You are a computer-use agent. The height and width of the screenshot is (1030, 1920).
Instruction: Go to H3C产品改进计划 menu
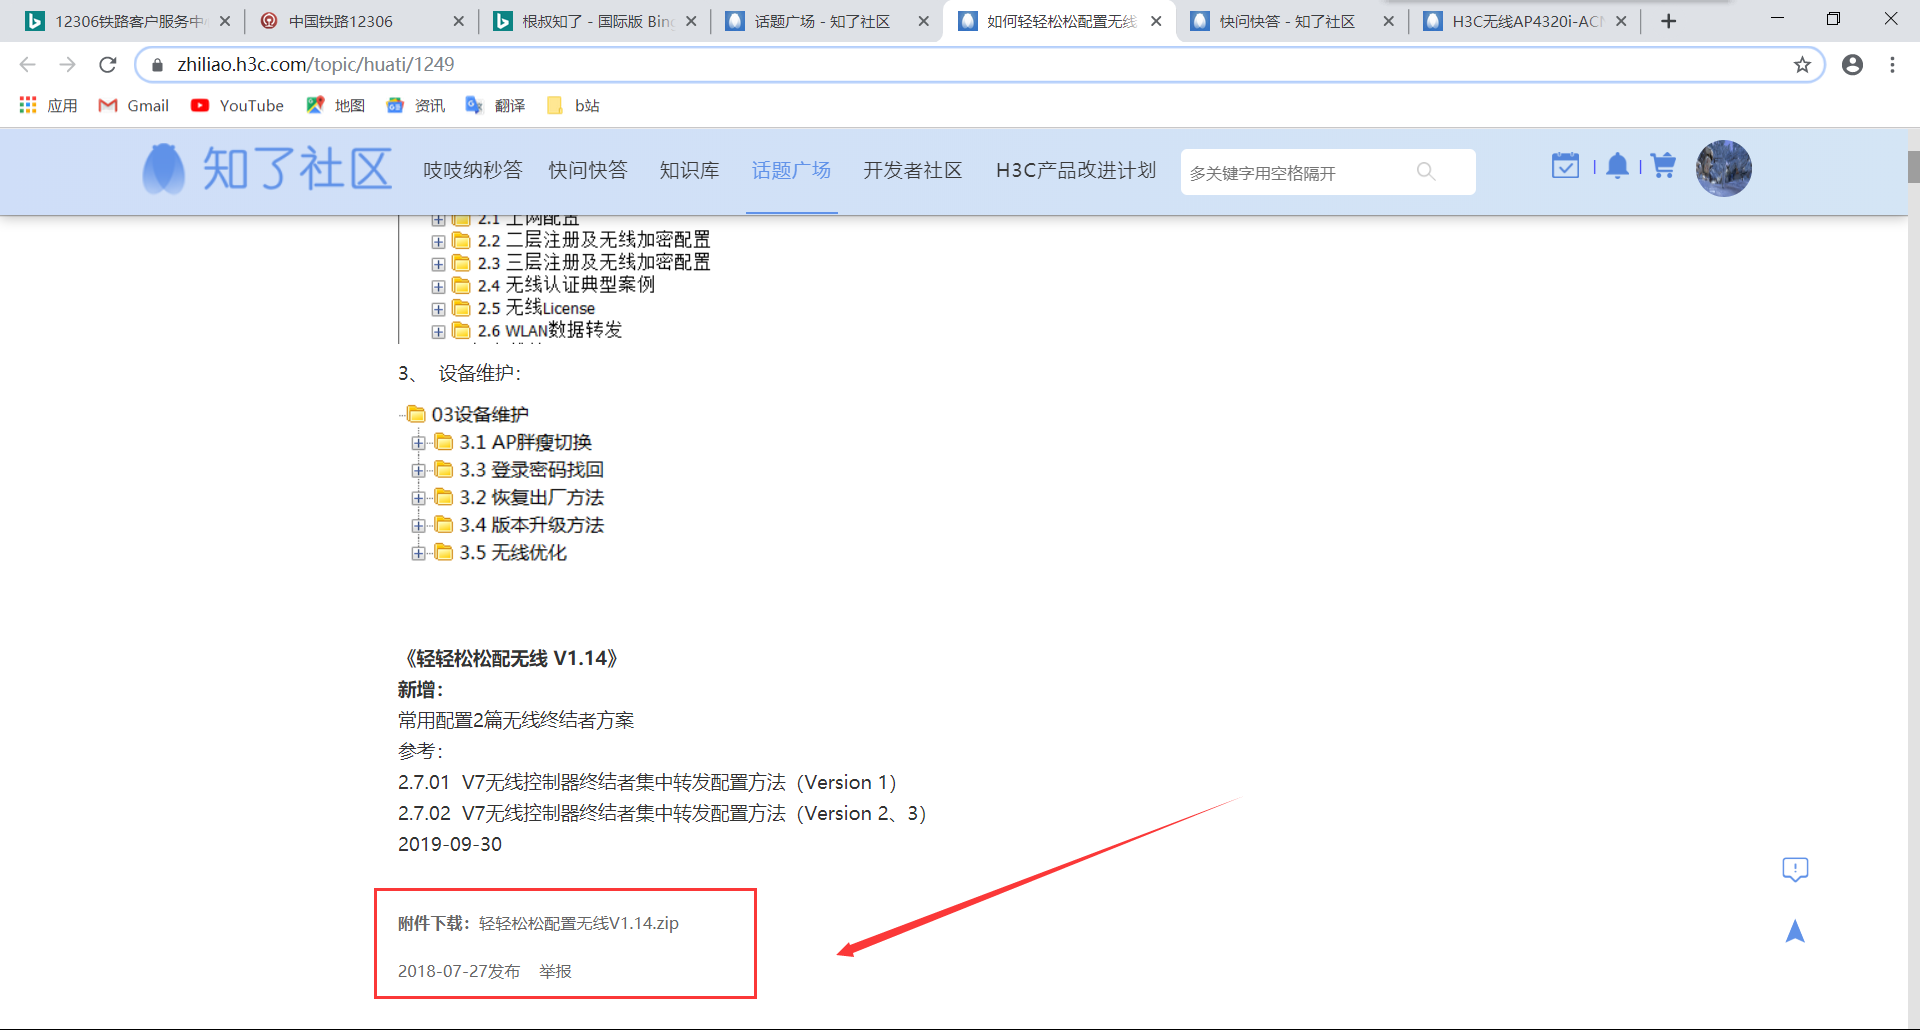point(1076,170)
